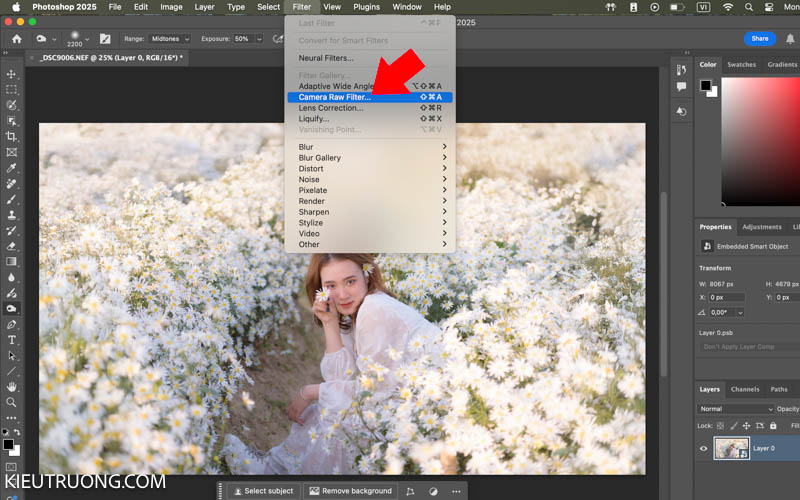Open the notifications bell
Viewport: 800px width, 500px height.
click(790, 39)
